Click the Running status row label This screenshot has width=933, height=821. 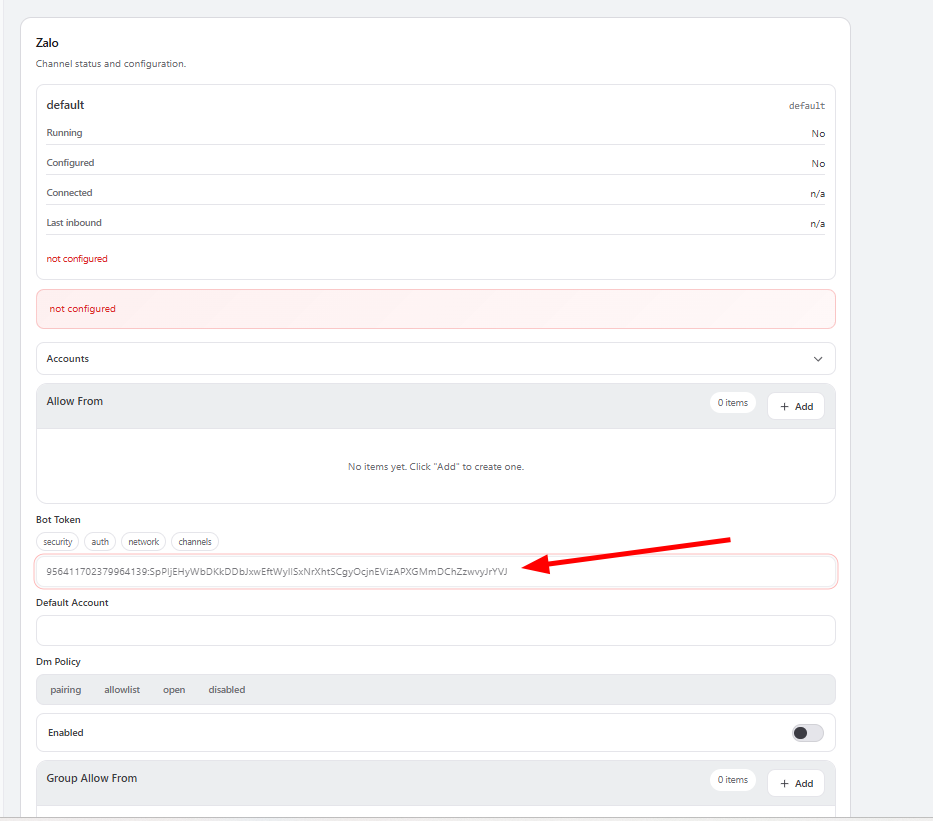tap(64, 133)
